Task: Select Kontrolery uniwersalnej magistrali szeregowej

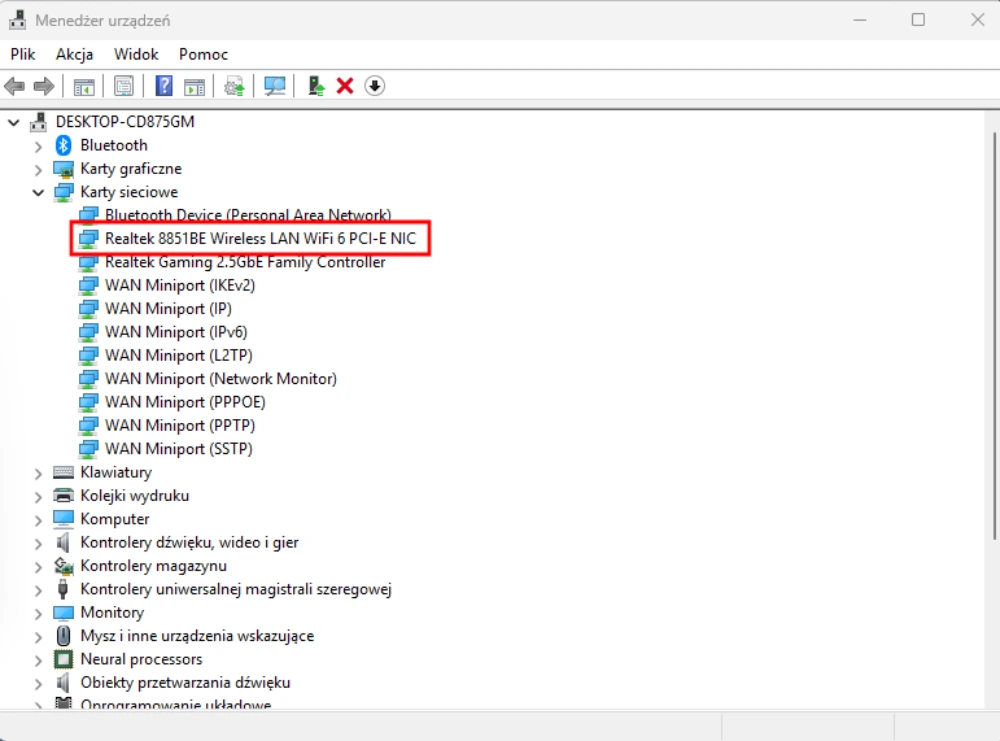Action: coord(236,589)
